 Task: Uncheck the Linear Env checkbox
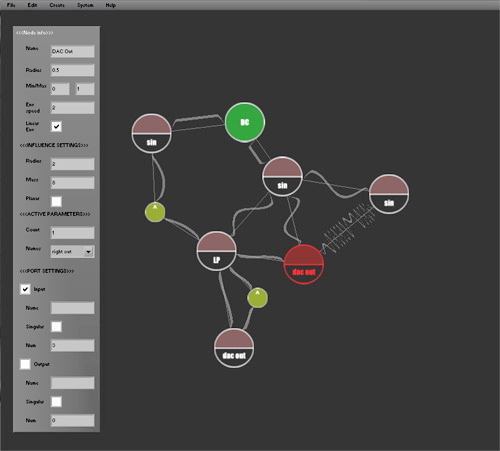pyautogui.click(x=56, y=126)
